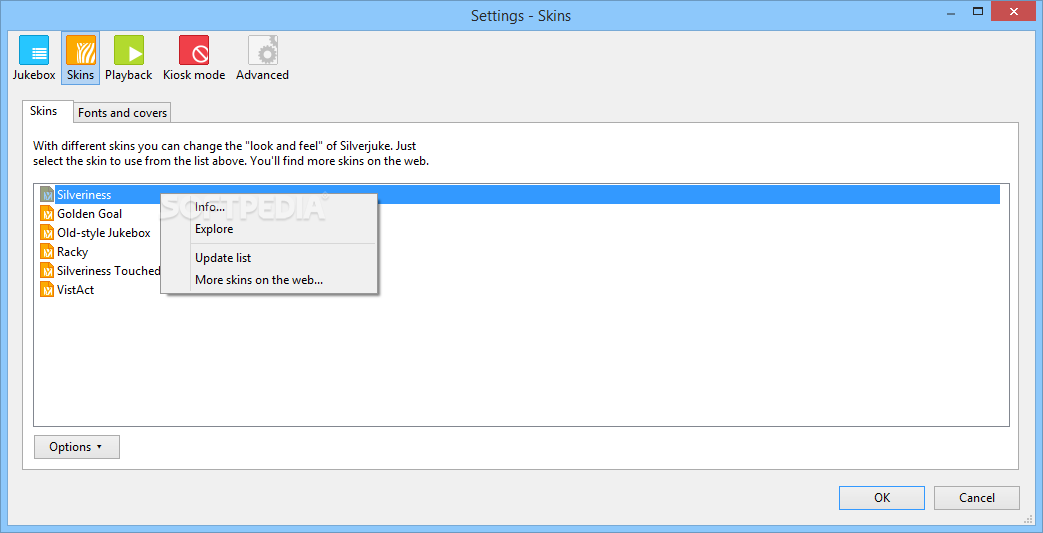
Task: Click the Racky skin file icon
Action: click(x=47, y=252)
